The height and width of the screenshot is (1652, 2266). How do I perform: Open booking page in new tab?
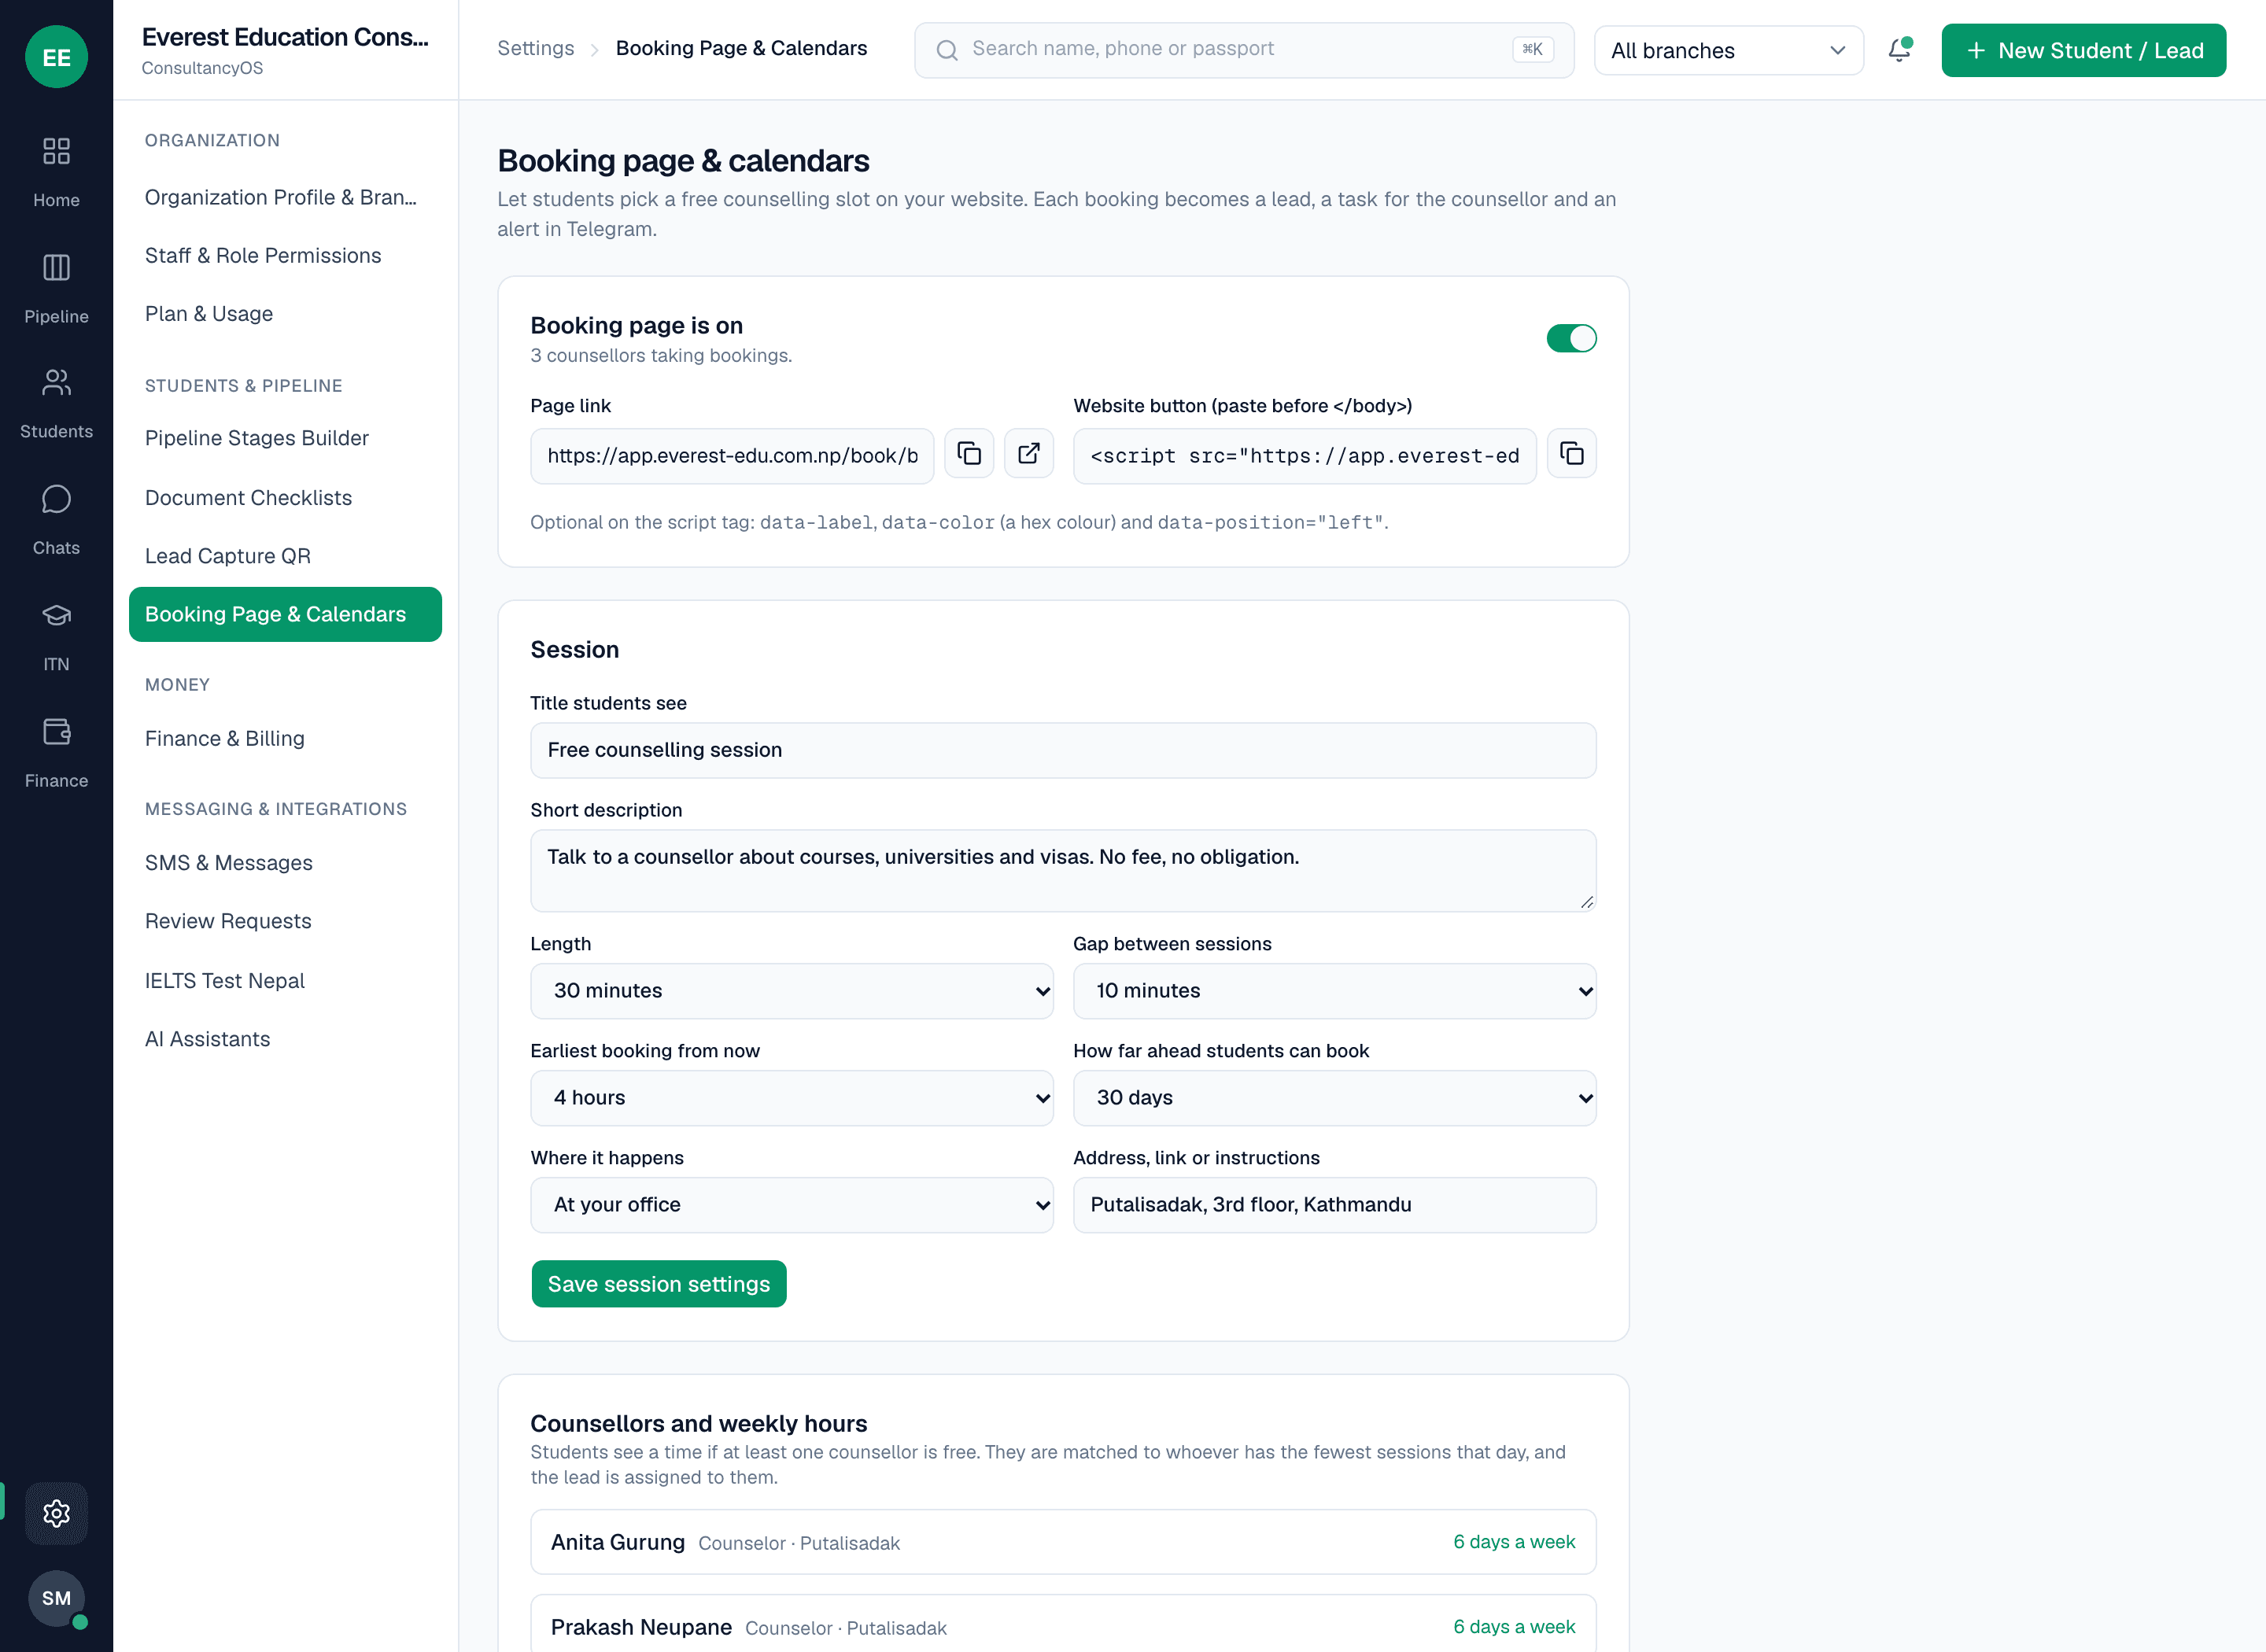[x=1029, y=454]
